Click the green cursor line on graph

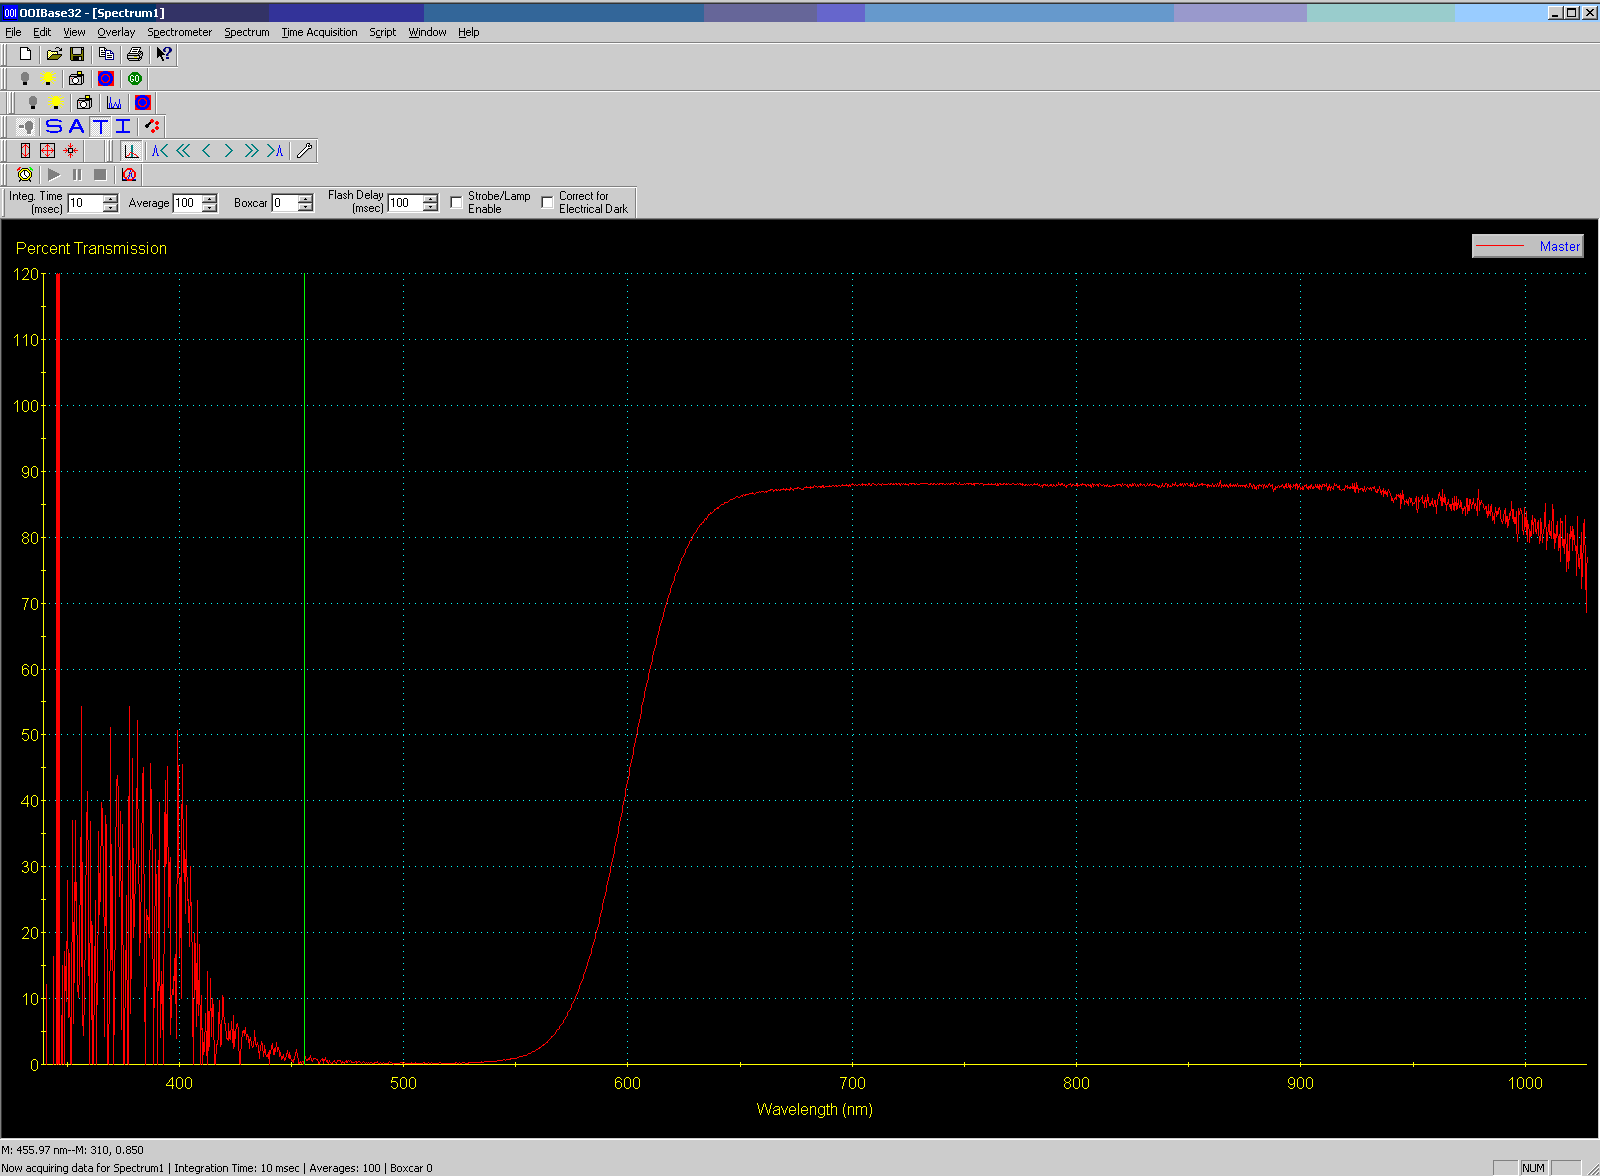pyautogui.click(x=305, y=668)
